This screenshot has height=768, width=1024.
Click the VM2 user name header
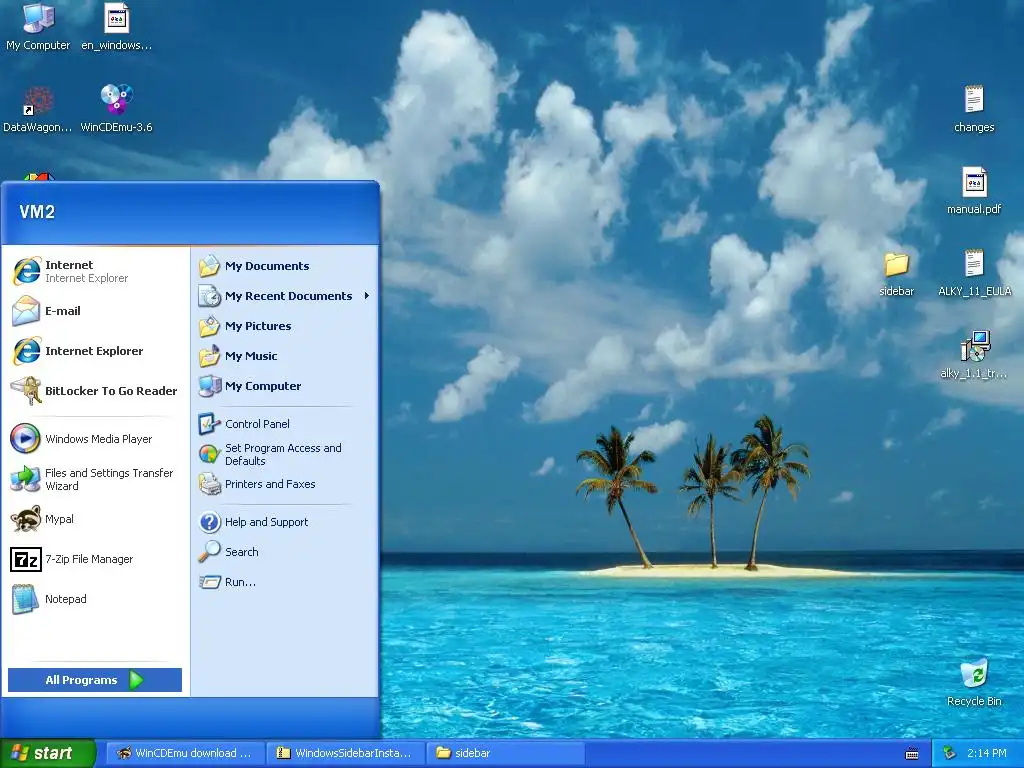[37, 212]
